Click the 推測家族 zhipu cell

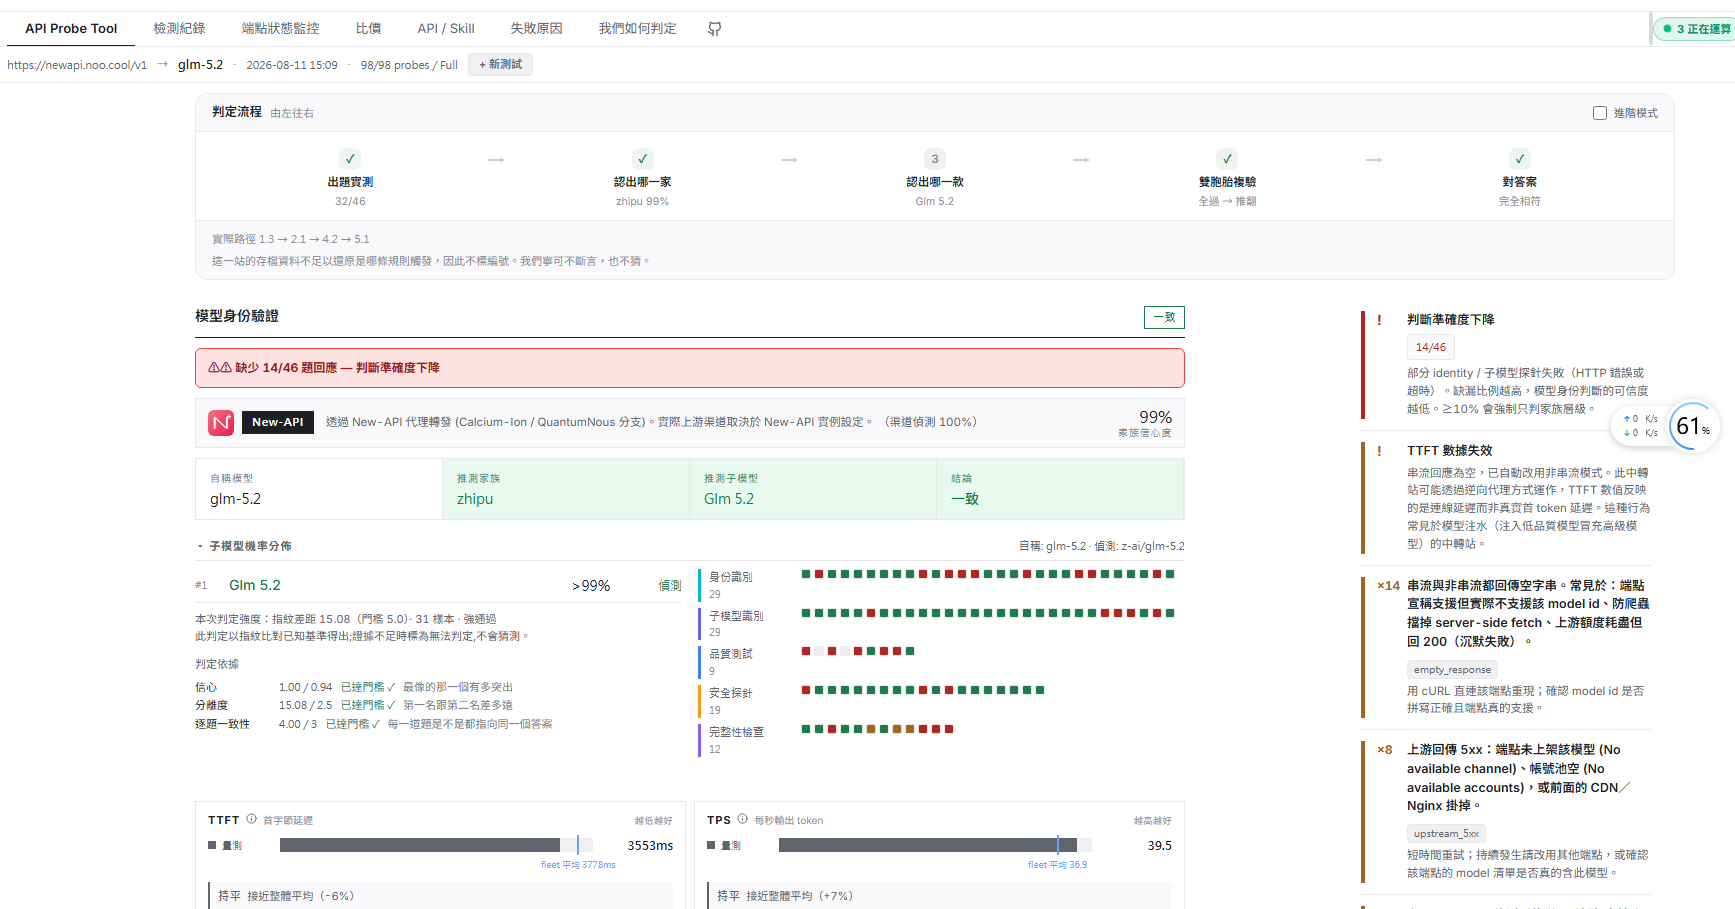click(566, 490)
